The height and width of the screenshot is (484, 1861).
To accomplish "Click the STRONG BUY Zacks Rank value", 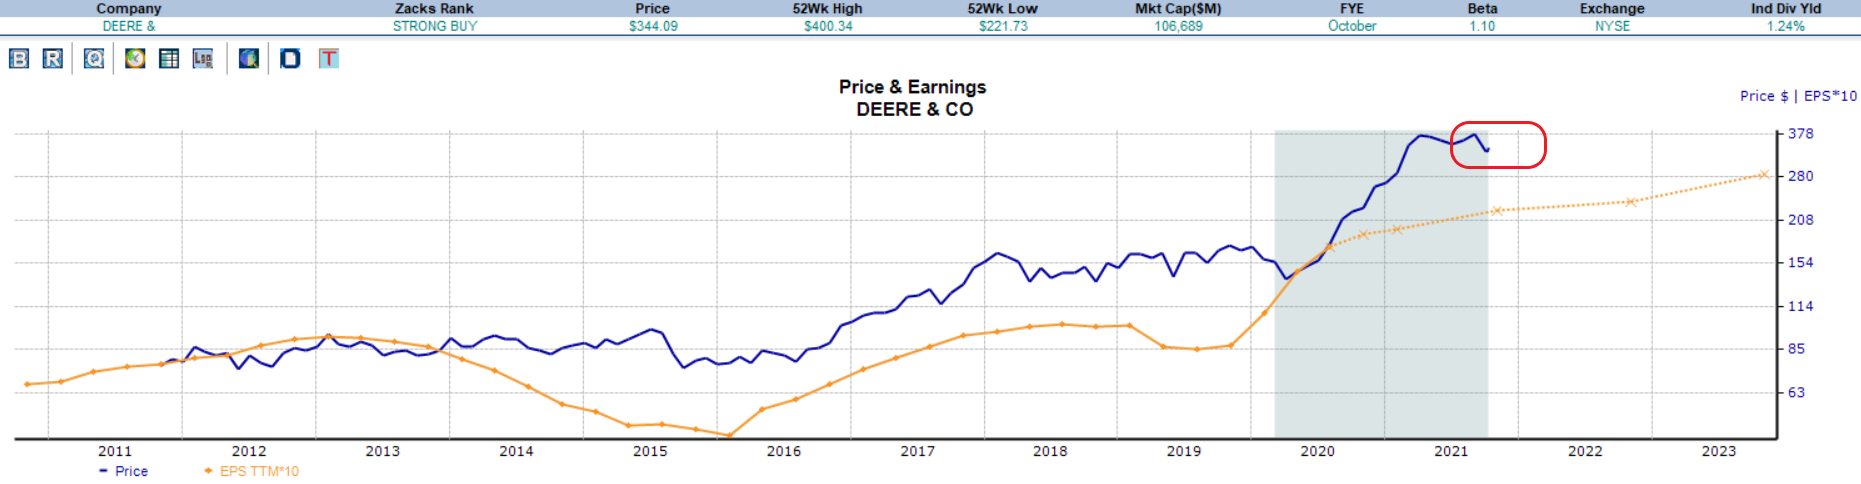I will click(435, 26).
